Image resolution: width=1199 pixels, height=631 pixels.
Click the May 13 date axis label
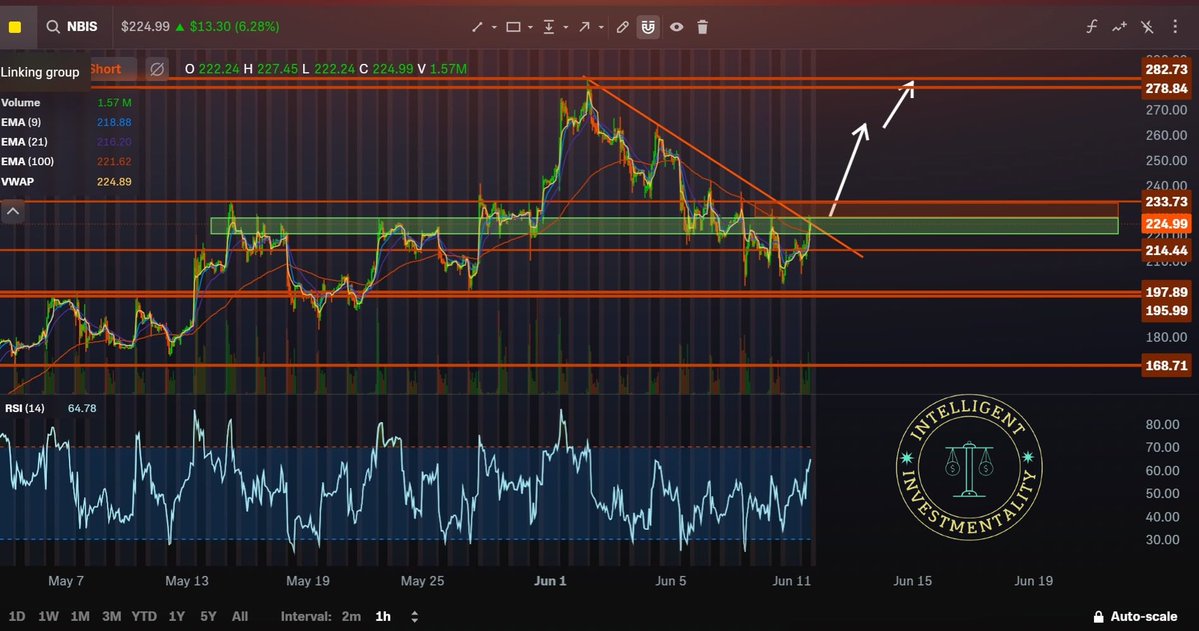pyautogui.click(x=187, y=581)
